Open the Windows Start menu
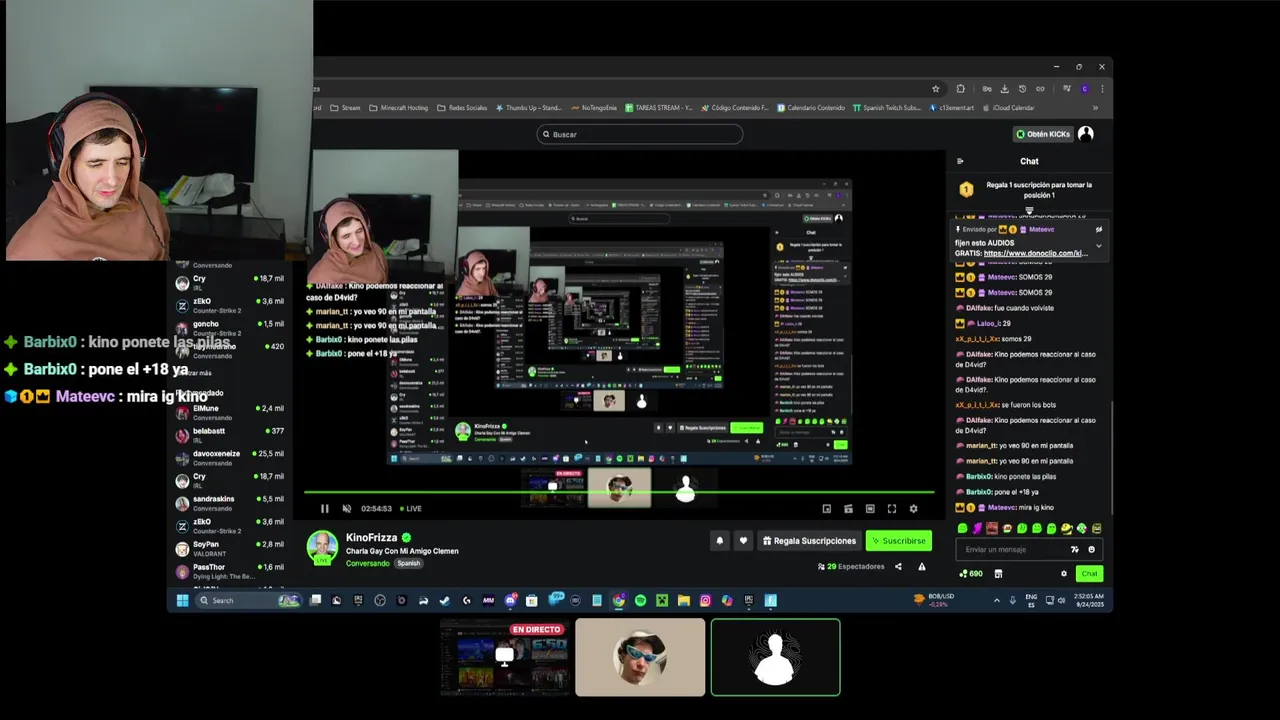The width and height of the screenshot is (1280, 720). (182, 600)
